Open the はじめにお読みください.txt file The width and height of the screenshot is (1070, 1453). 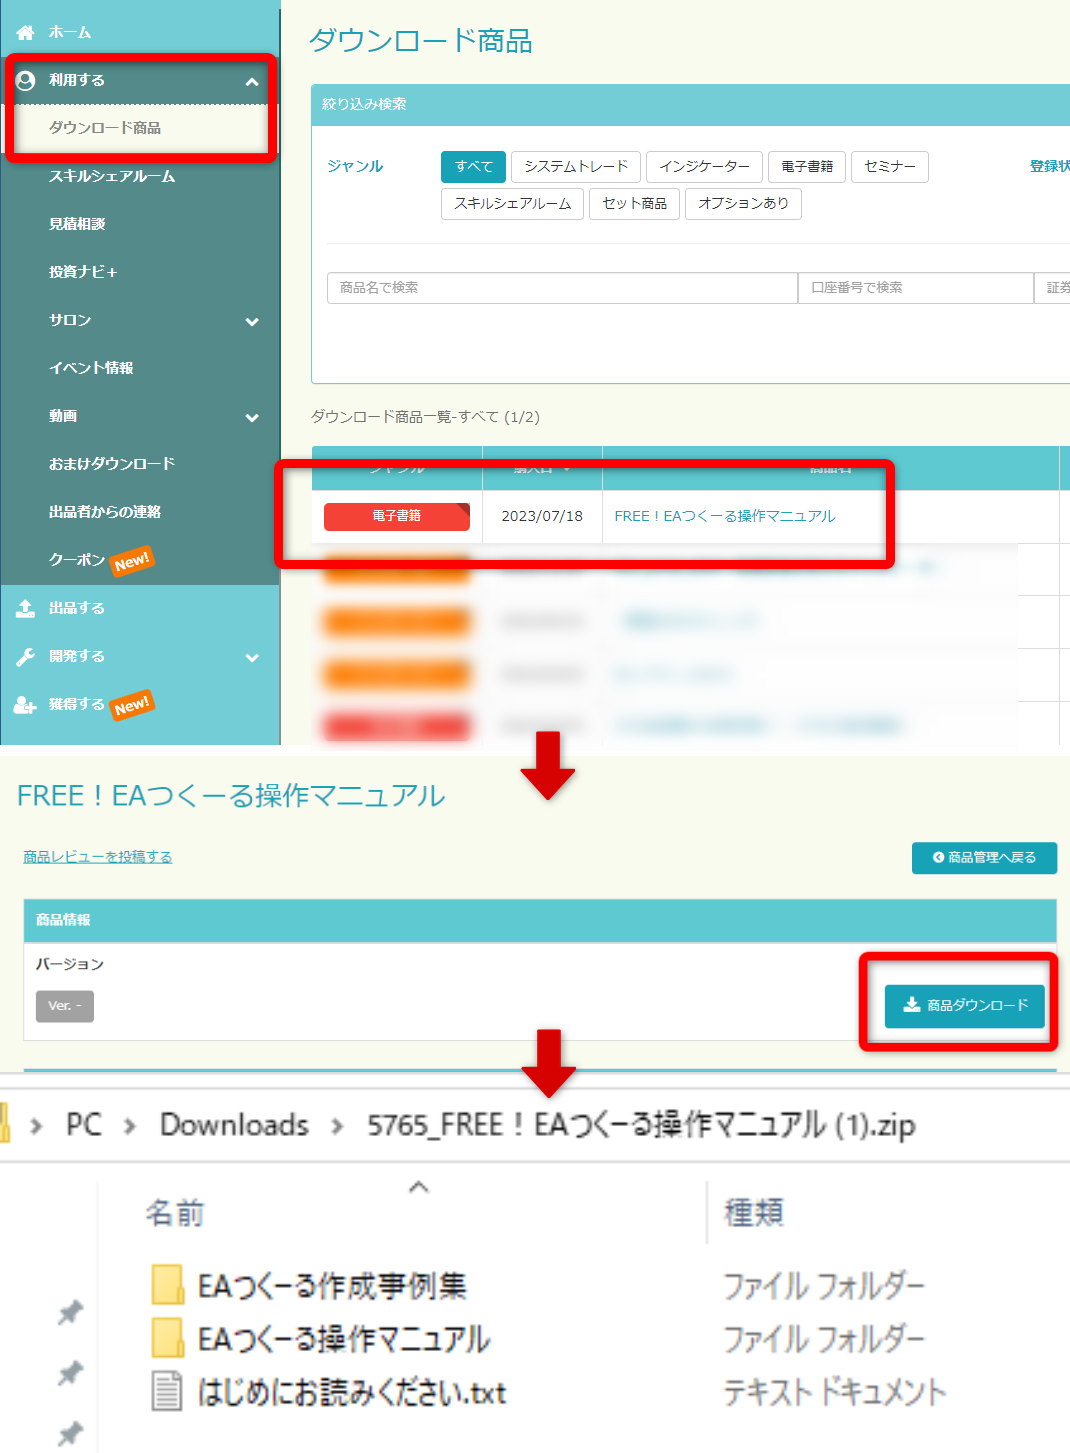[351, 1392]
